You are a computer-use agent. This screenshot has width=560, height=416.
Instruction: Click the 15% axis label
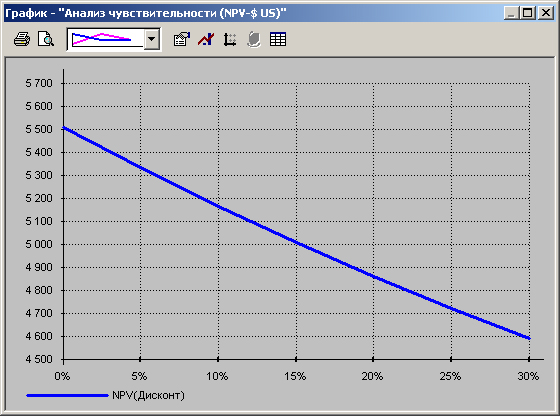click(x=295, y=376)
